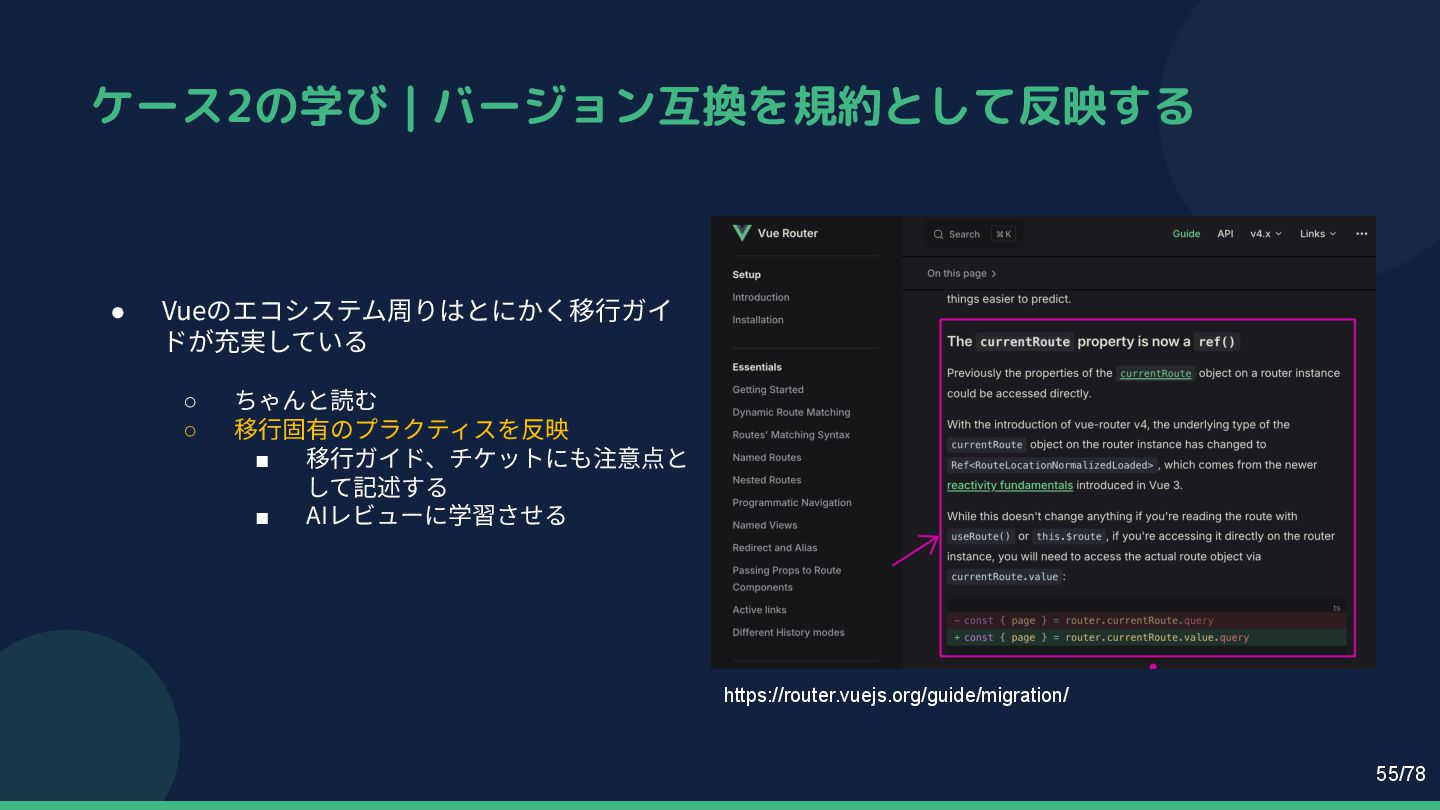Click the bullet 移行ガイド、チケットにも注意点
This screenshot has height=810, width=1440.
click(497, 472)
